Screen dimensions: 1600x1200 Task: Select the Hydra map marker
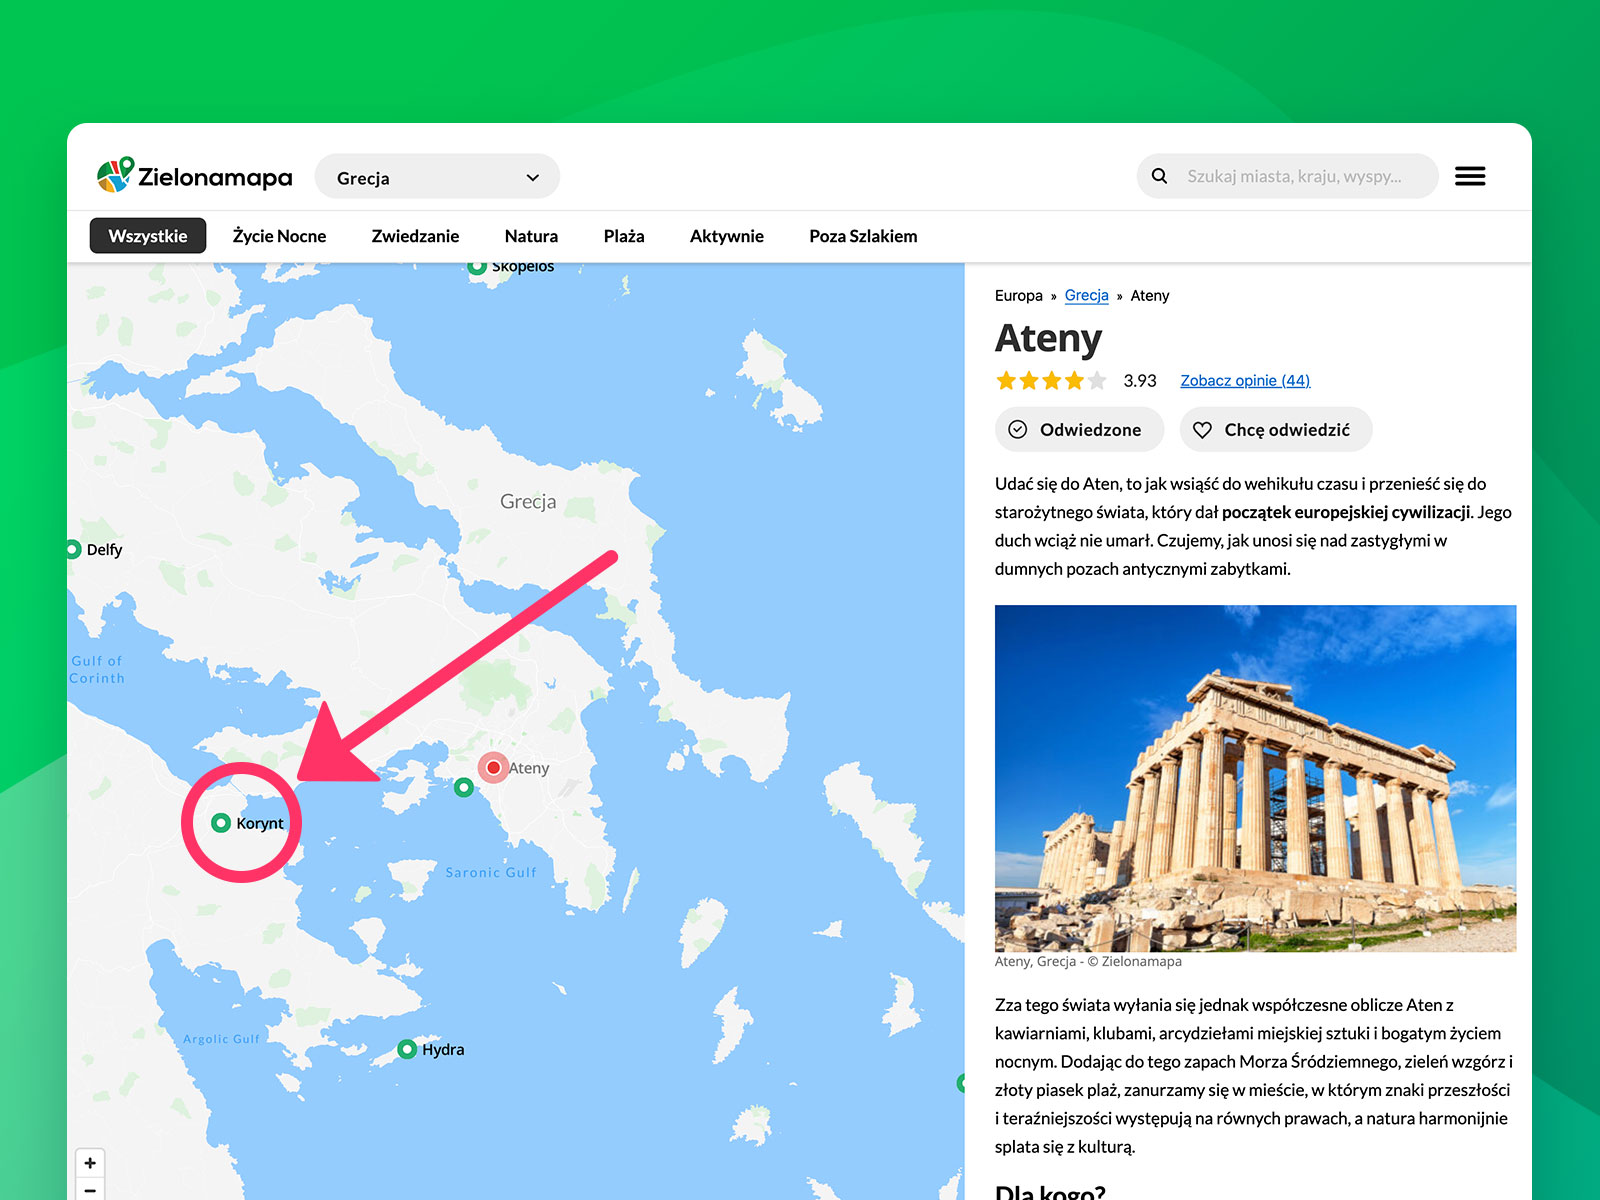(x=406, y=1049)
